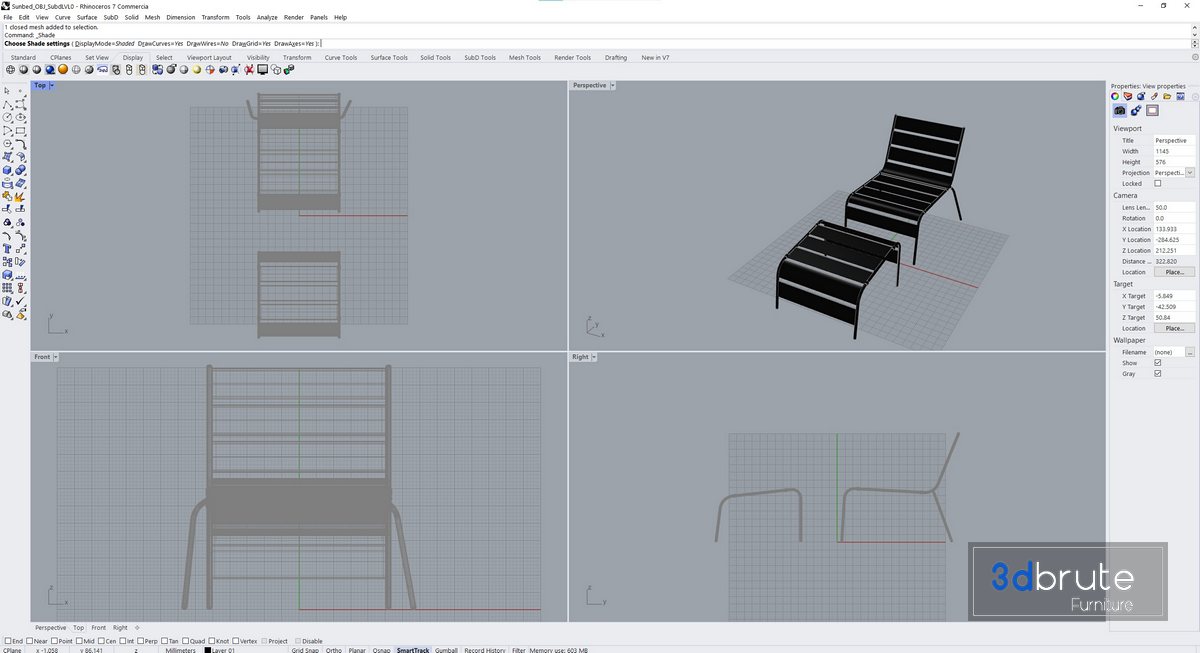
Task: Click the Wireframe viewport globe icon
Action: click(11, 70)
